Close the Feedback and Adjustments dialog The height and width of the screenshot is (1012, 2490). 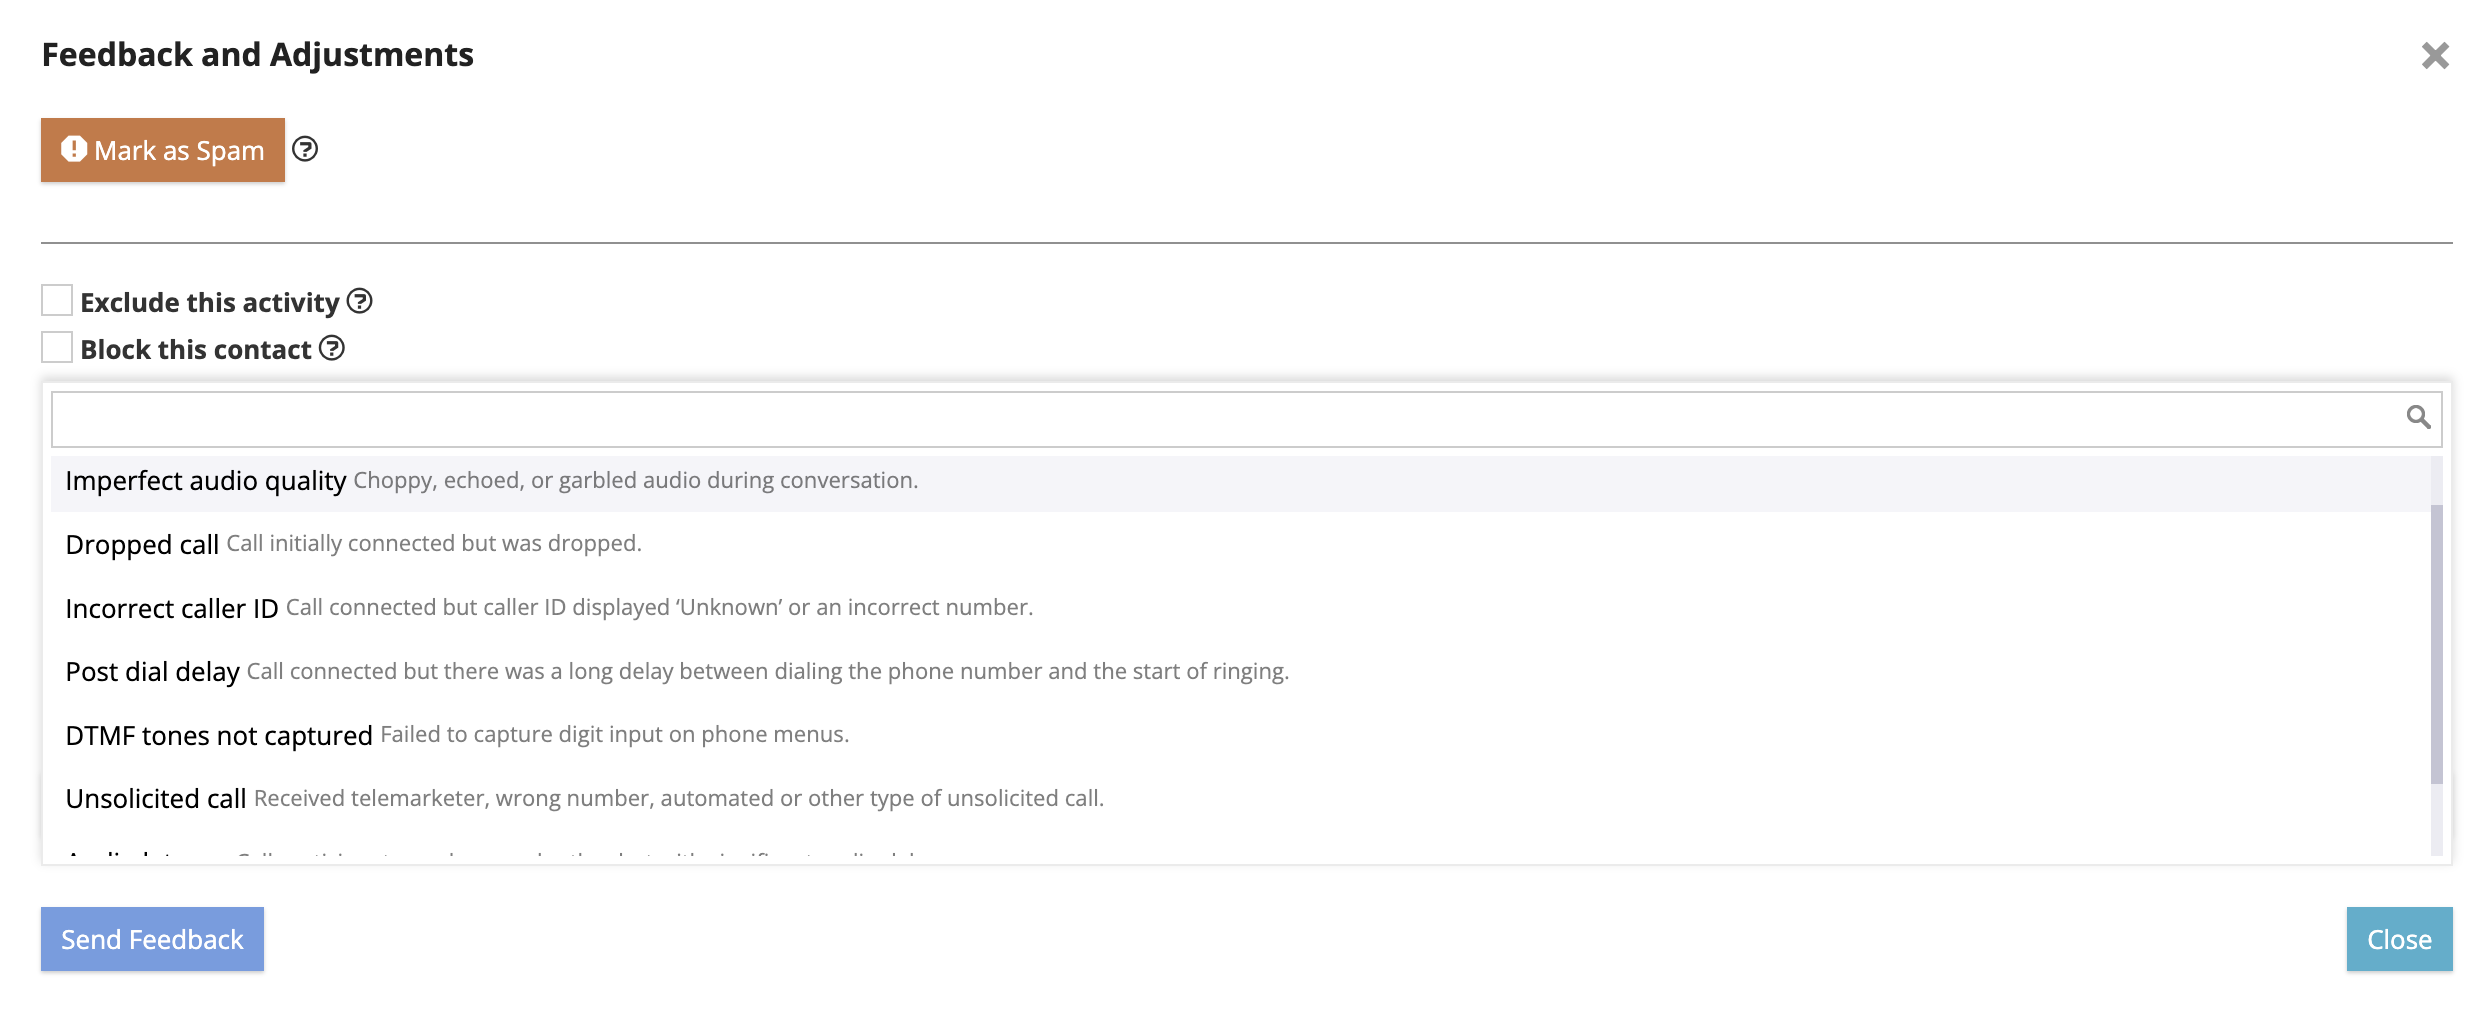(2435, 56)
